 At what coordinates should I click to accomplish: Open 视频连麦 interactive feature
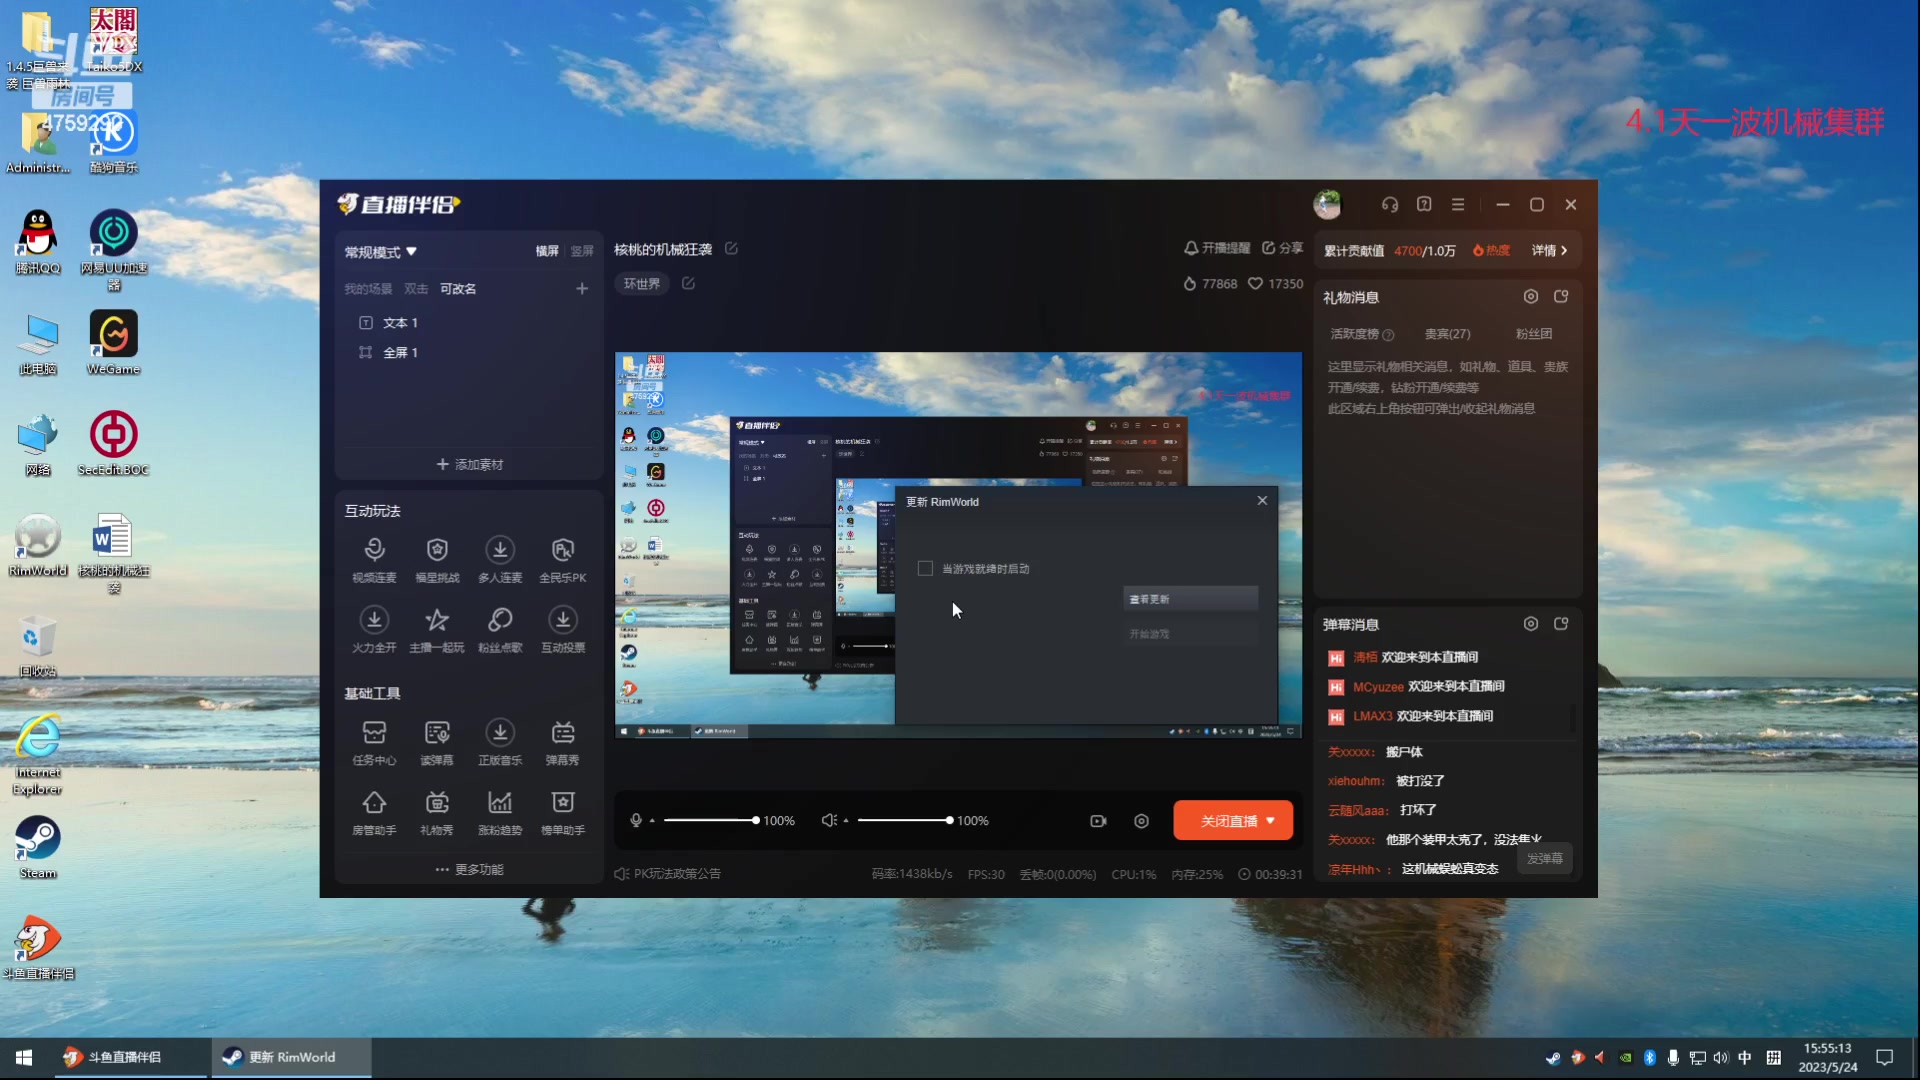(x=374, y=559)
